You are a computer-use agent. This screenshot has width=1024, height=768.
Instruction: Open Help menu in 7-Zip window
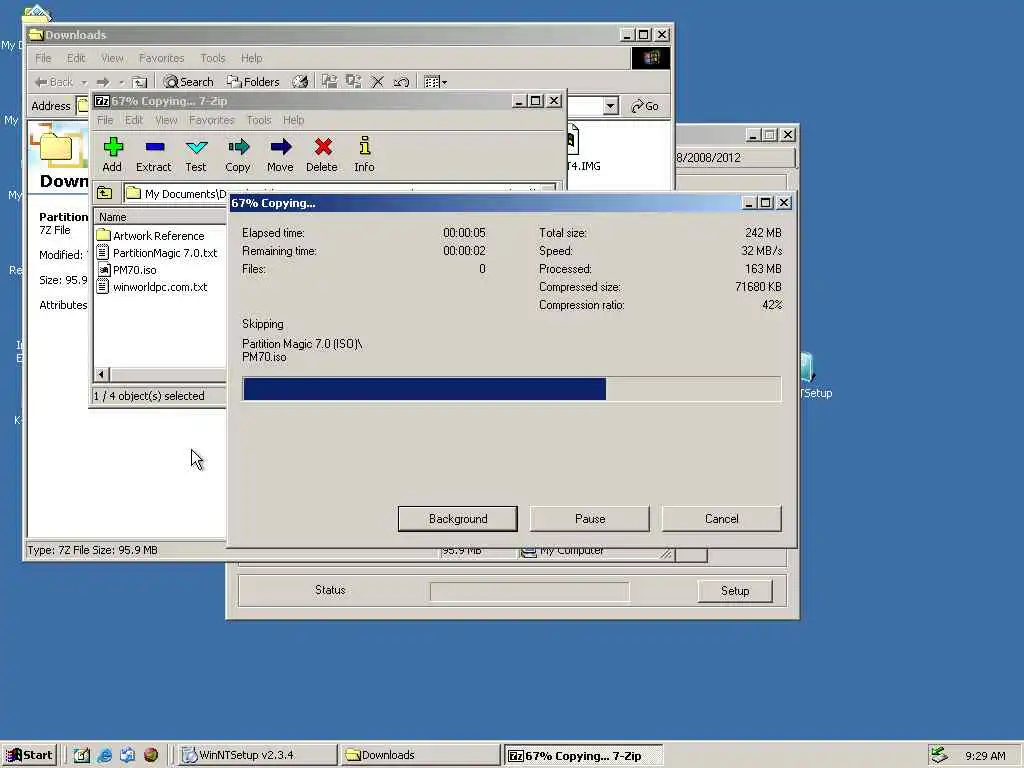point(293,120)
